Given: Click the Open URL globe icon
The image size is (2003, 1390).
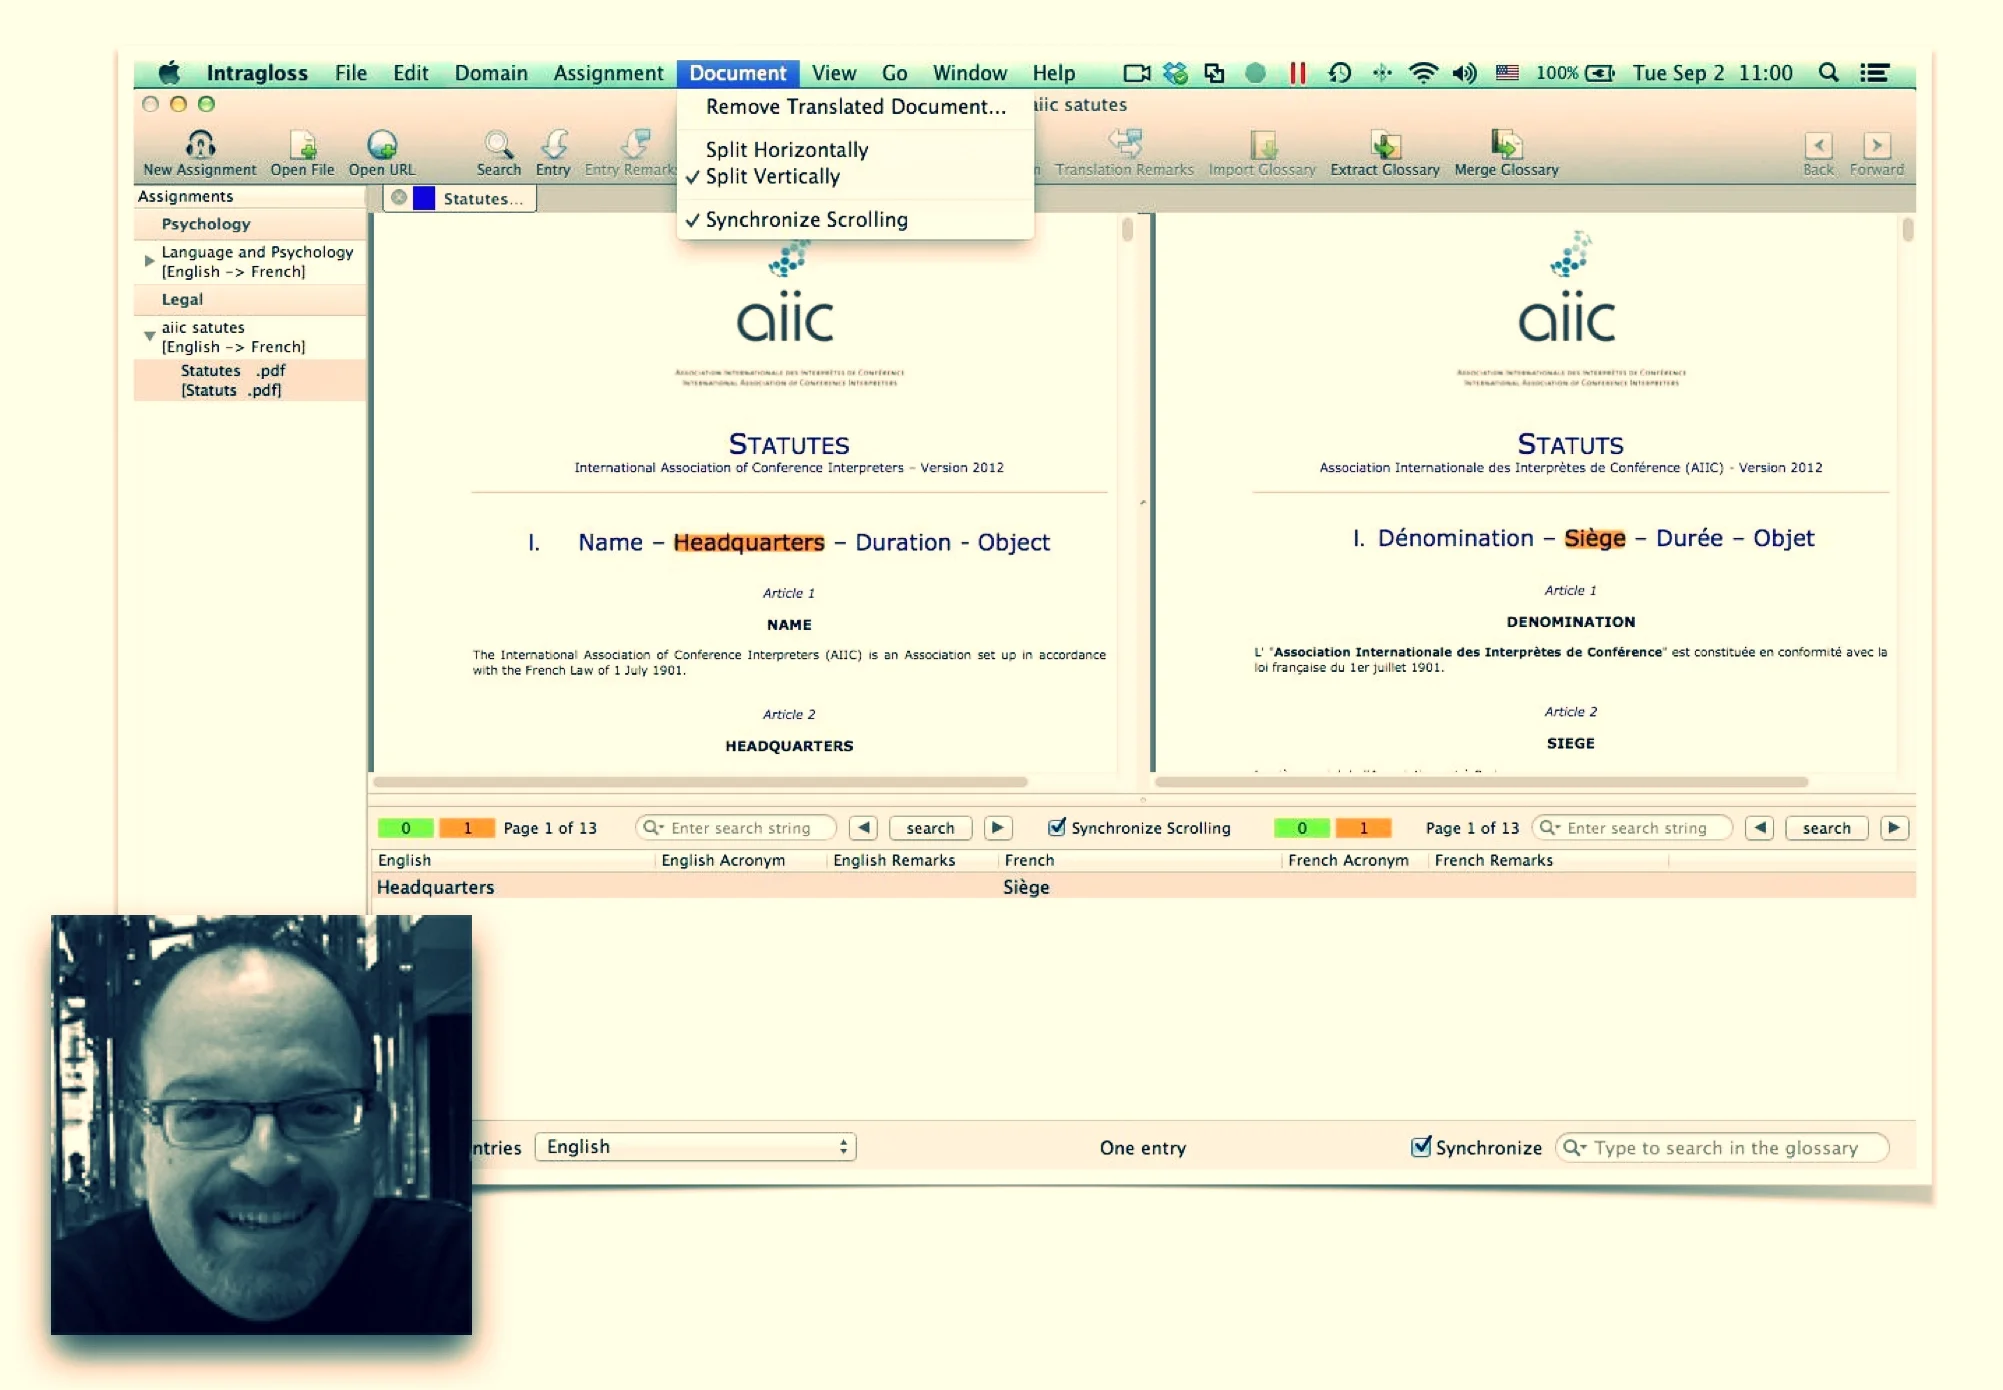Looking at the screenshot, I should pos(381,145).
